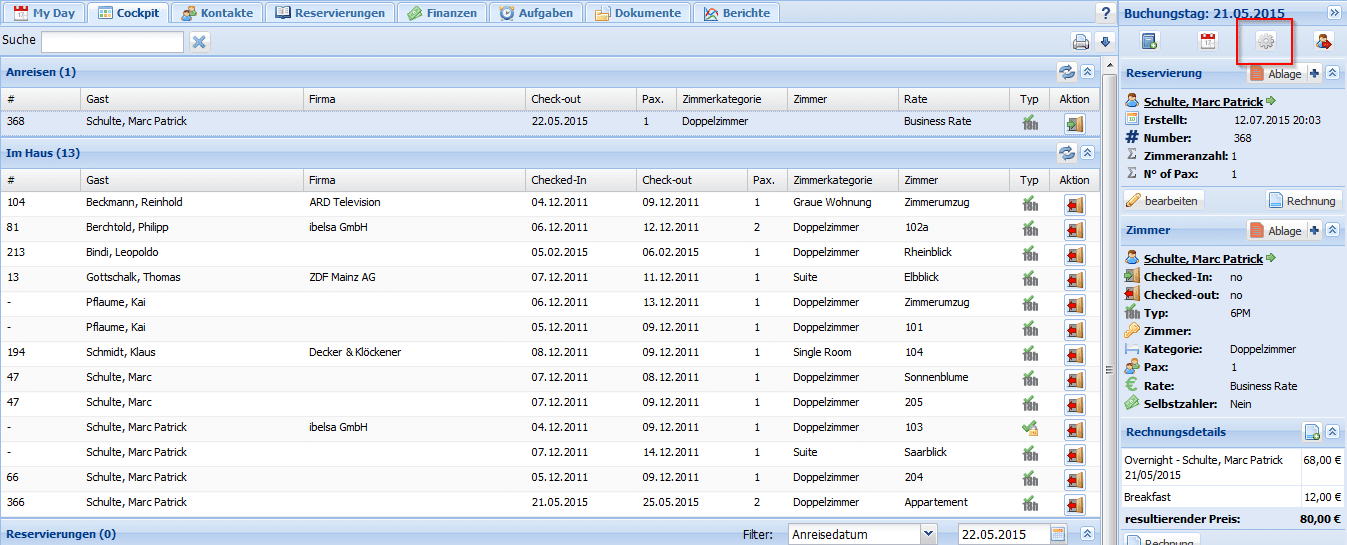This screenshot has height=545, width=1347.
Task: Click the check-out icon for Beckmann, Reinhold
Action: click(1074, 204)
